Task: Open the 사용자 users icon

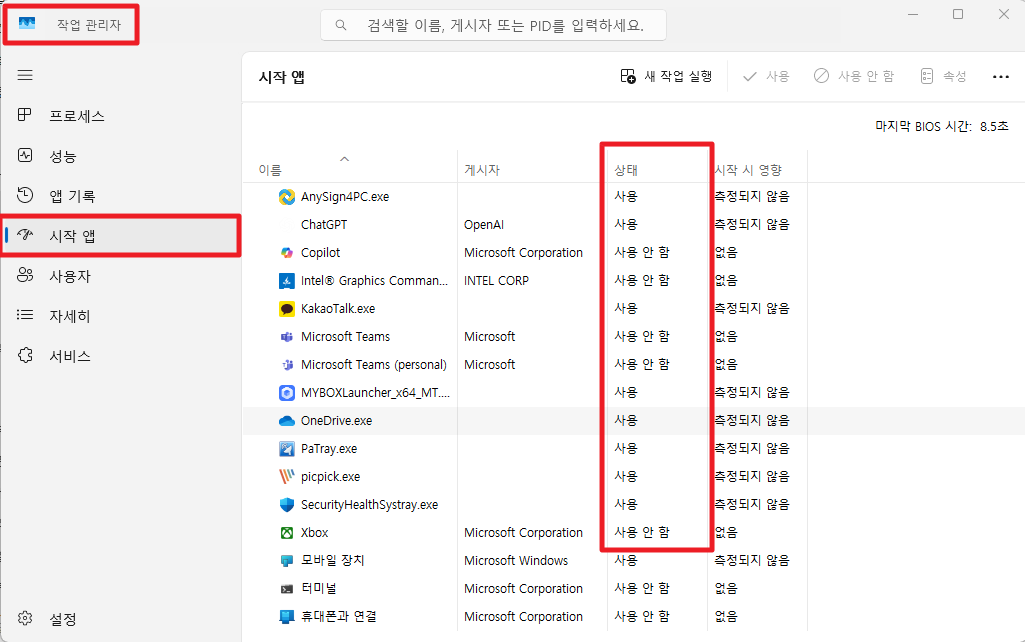Action: click(x=25, y=275)
